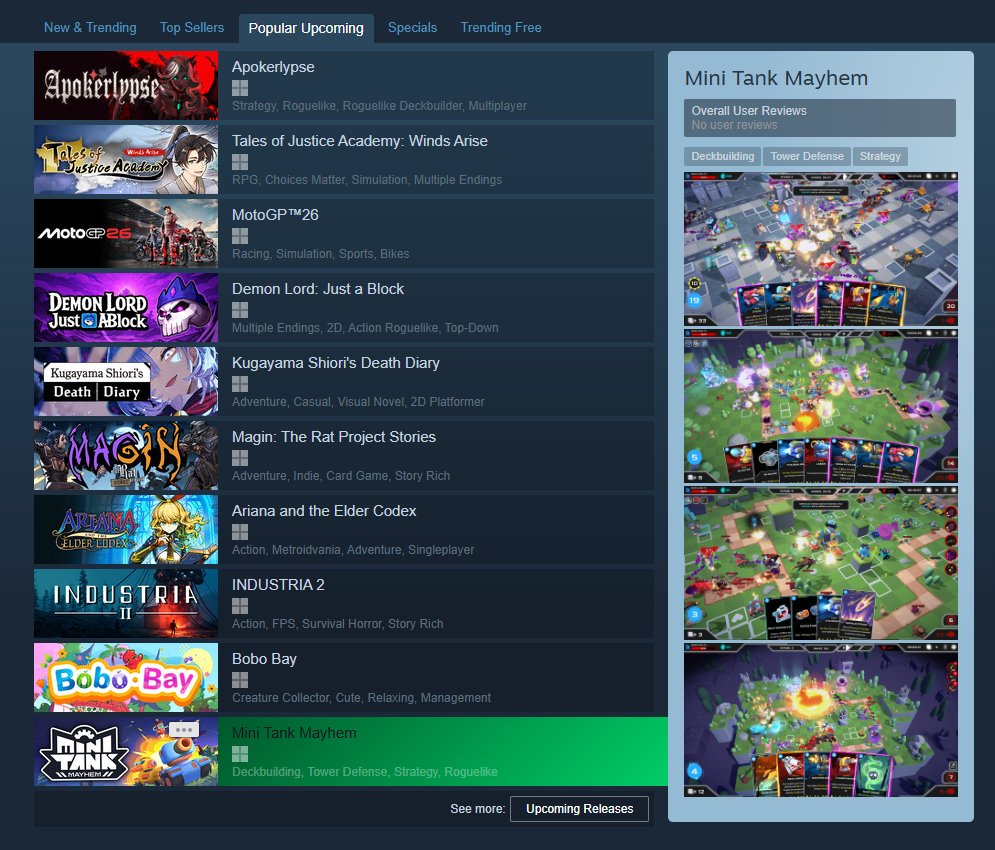Click the Windows icon under Magin: The Rat Project Stories

pos(240,458)
